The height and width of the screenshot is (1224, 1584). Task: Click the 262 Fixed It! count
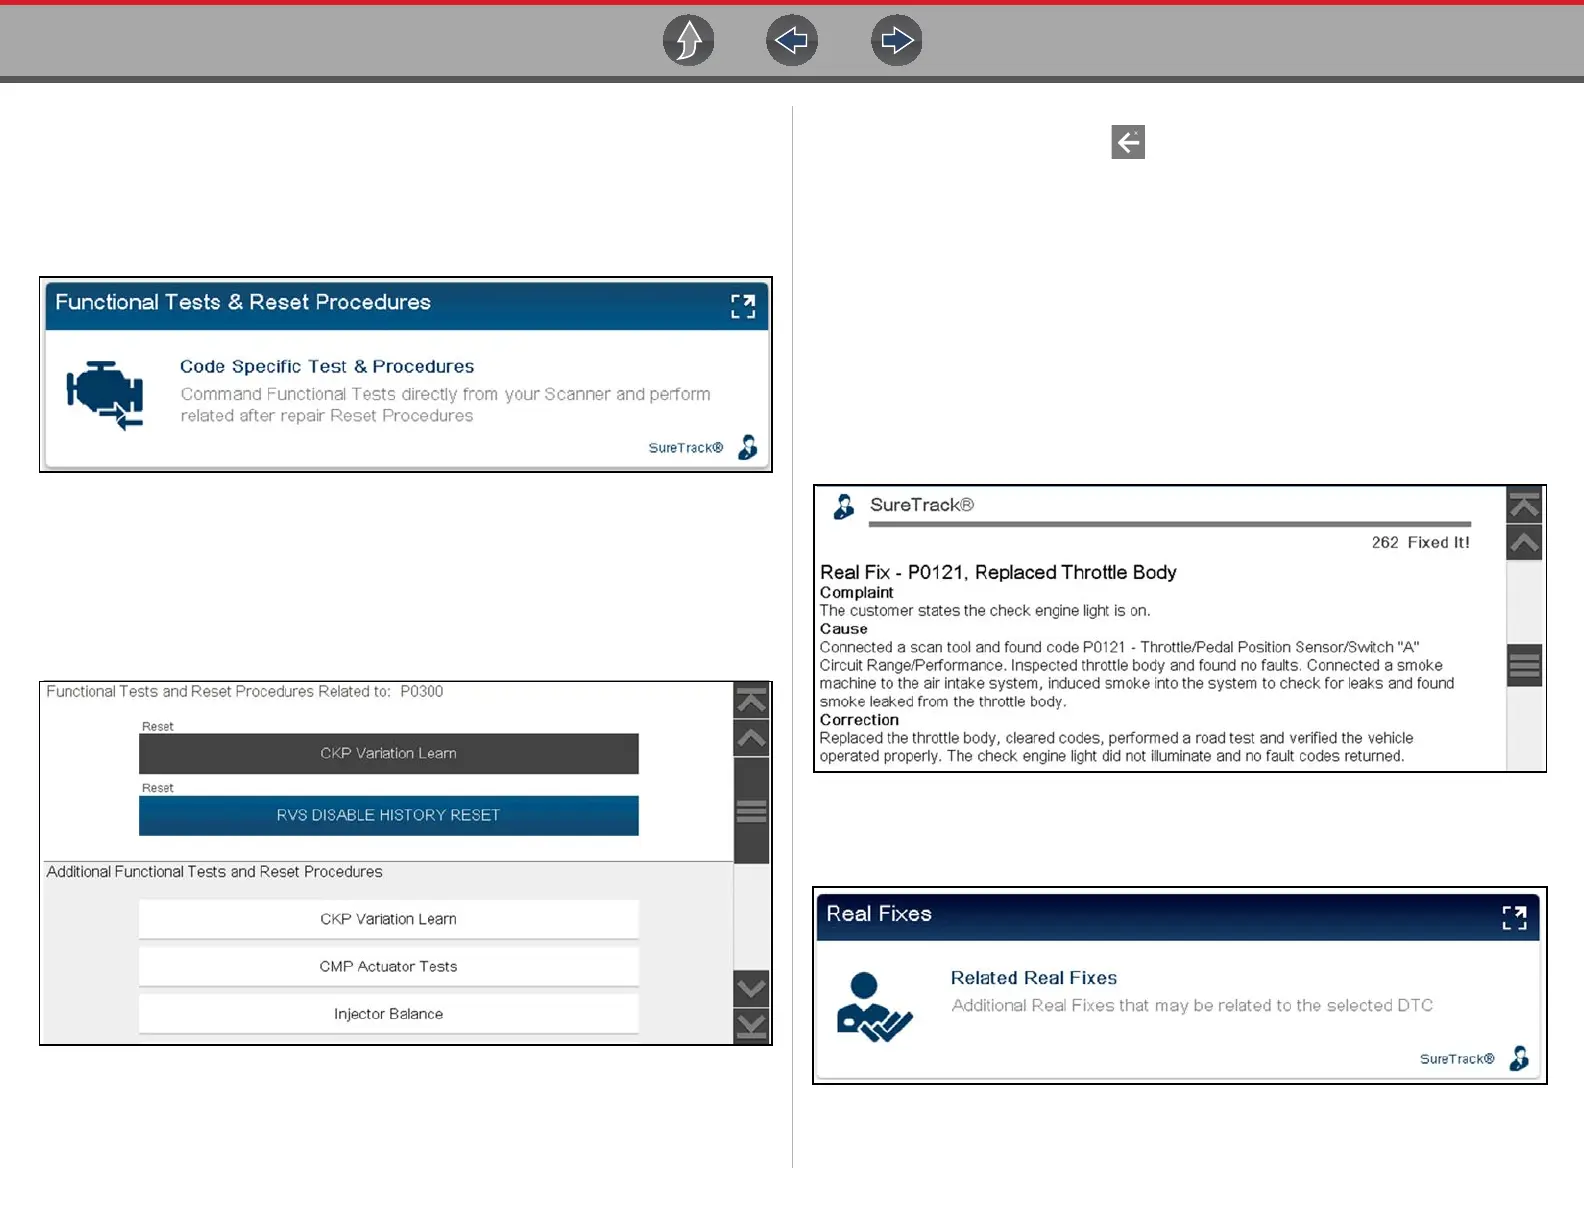(x=1421, y=542)
